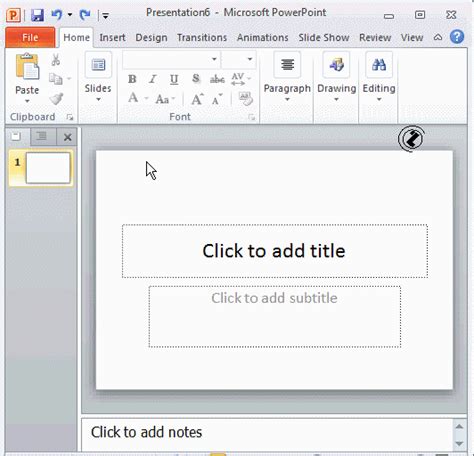
Task: Click the Save icon in quick access toolbar
Action: click(37, 15)
